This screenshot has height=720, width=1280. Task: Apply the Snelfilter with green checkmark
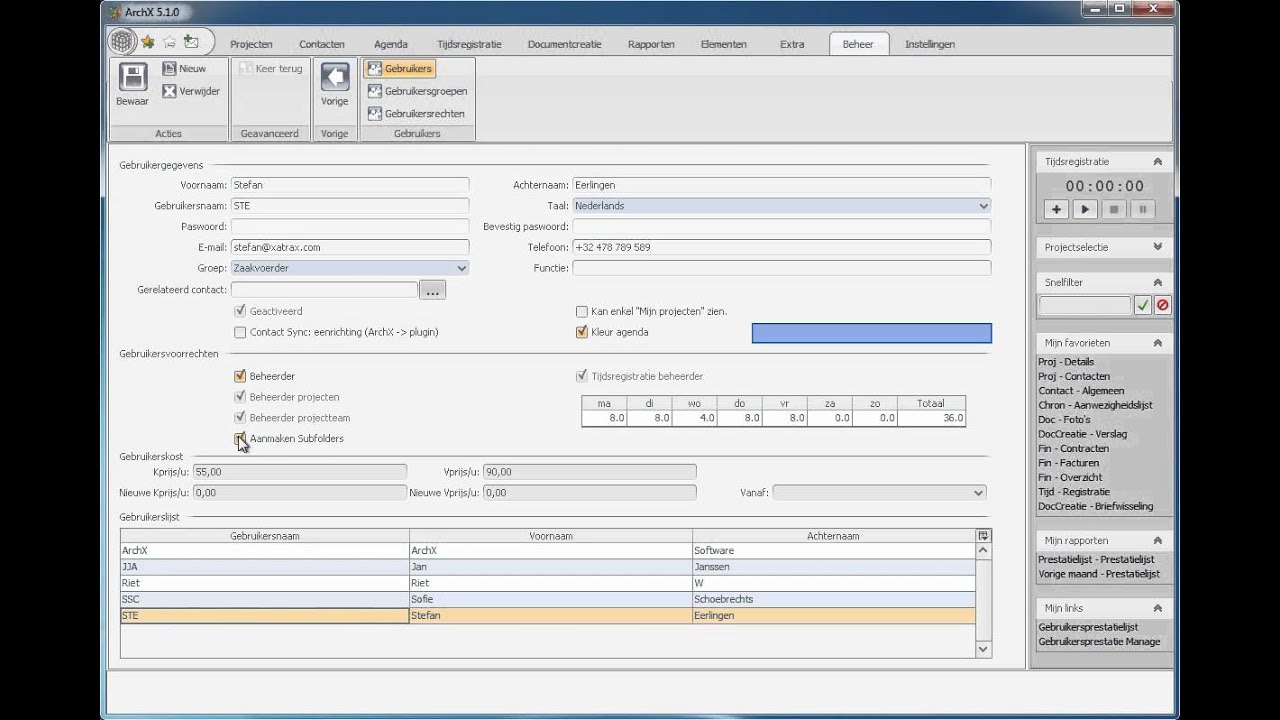pos(1143,306)
